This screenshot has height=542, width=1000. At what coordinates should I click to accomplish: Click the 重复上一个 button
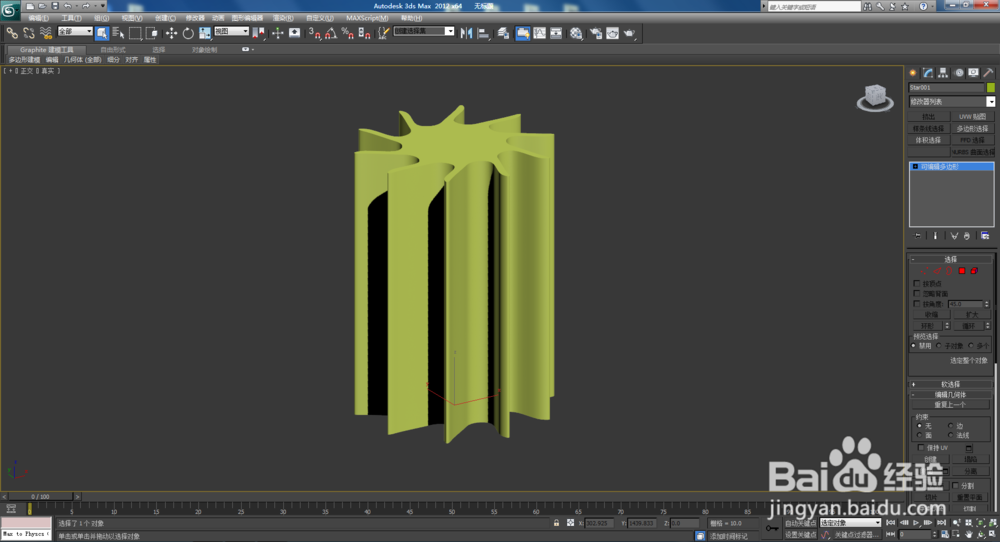[x=949, y=404]
